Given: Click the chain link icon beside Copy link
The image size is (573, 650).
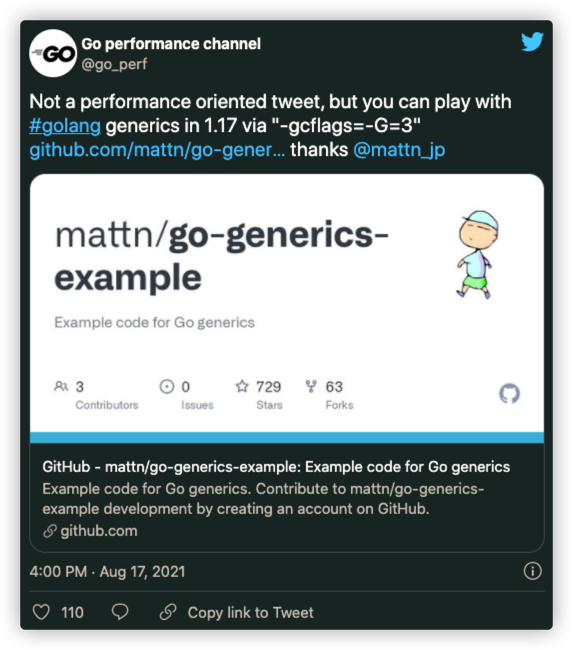Looking at the screenshot, I should tap(168, 612).
